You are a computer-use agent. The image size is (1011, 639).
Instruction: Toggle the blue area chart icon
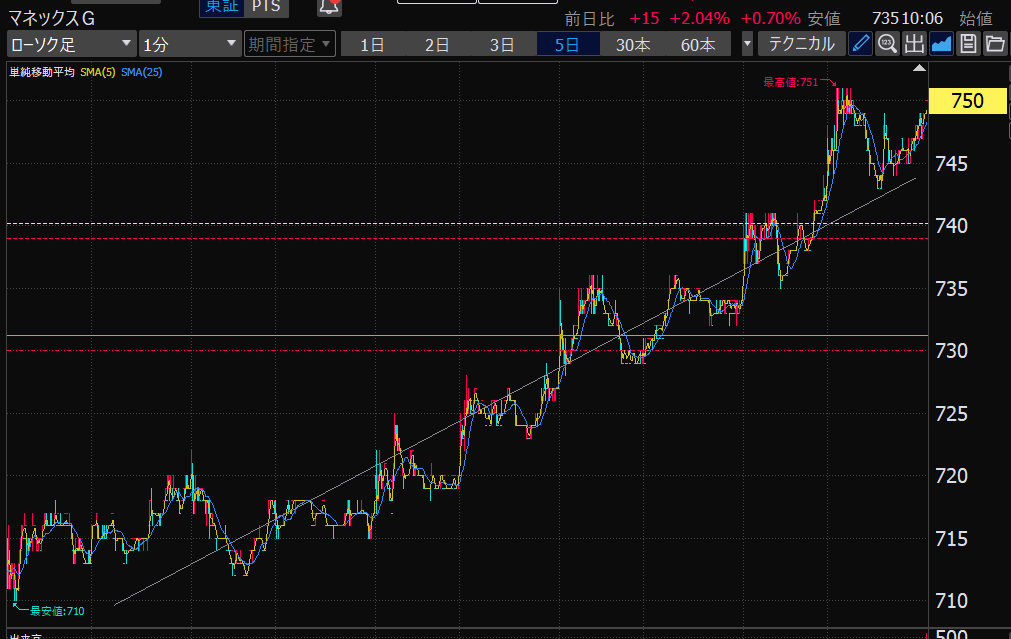pos(941,44)
